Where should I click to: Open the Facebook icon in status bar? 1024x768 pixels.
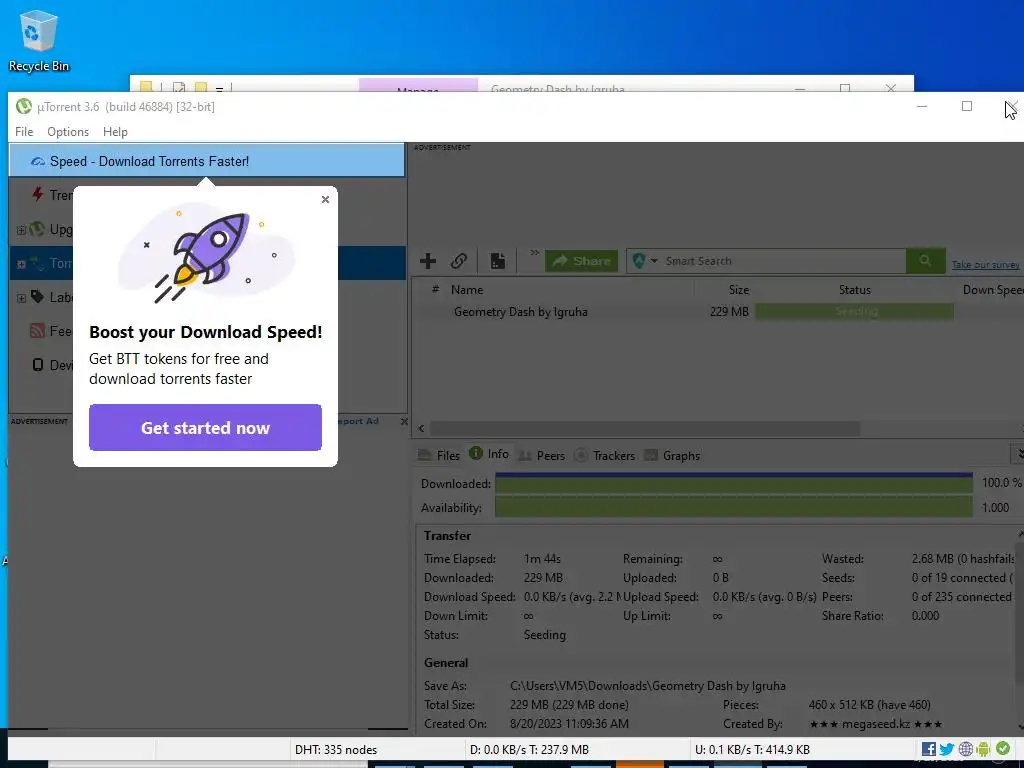929,749
